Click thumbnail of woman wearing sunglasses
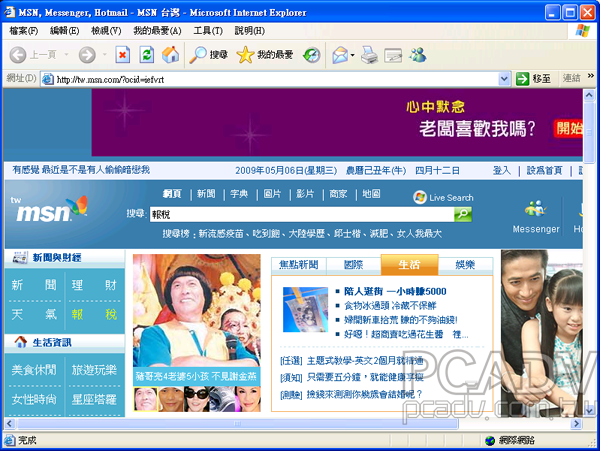 coord(197,399)
